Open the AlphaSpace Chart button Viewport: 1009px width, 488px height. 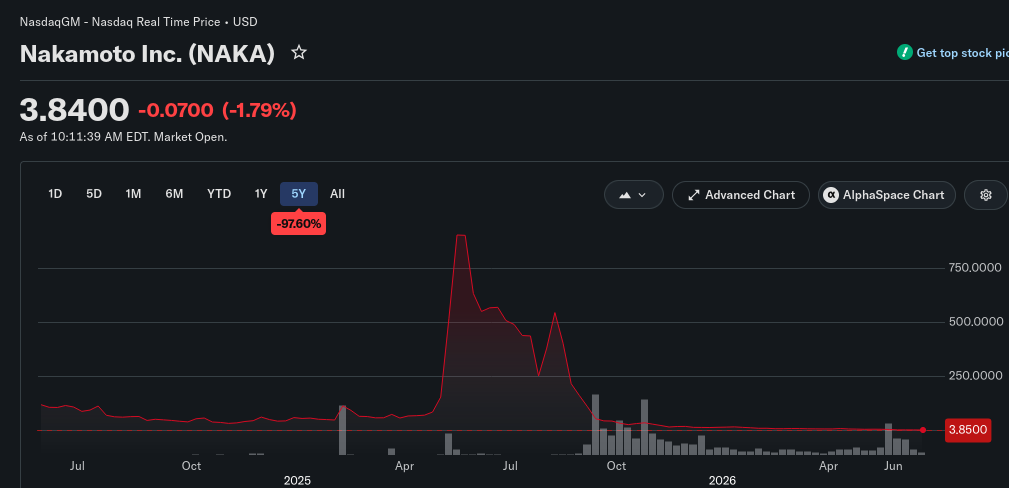tap(887, 195)
